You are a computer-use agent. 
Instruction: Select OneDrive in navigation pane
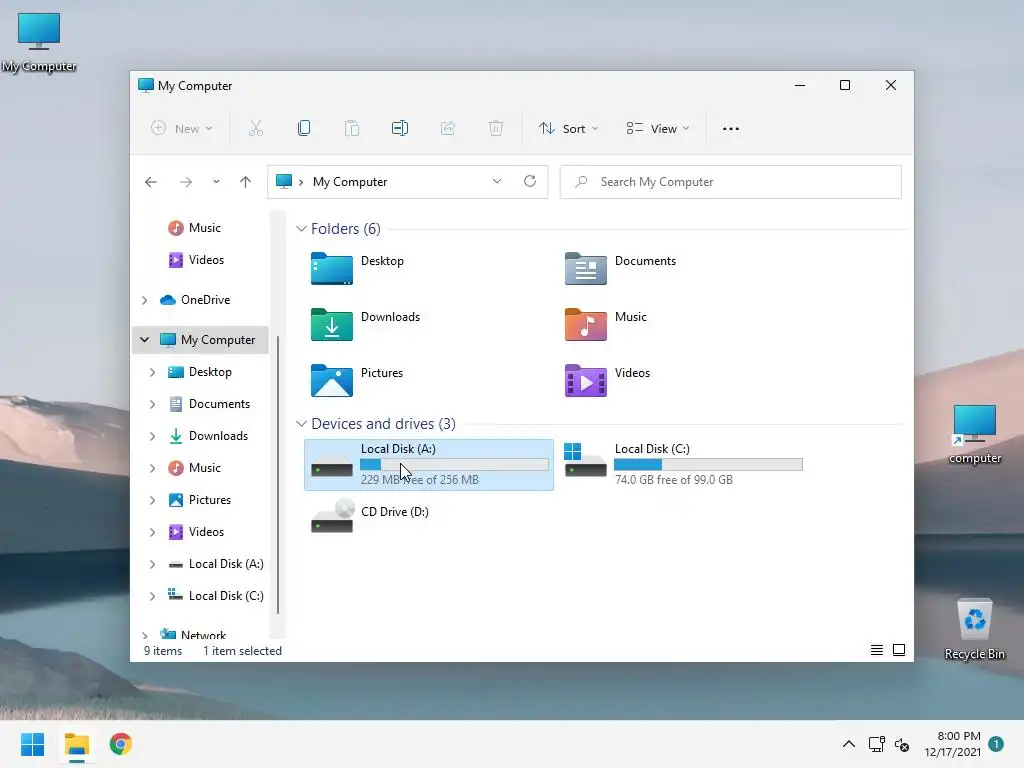coord(195,300)
